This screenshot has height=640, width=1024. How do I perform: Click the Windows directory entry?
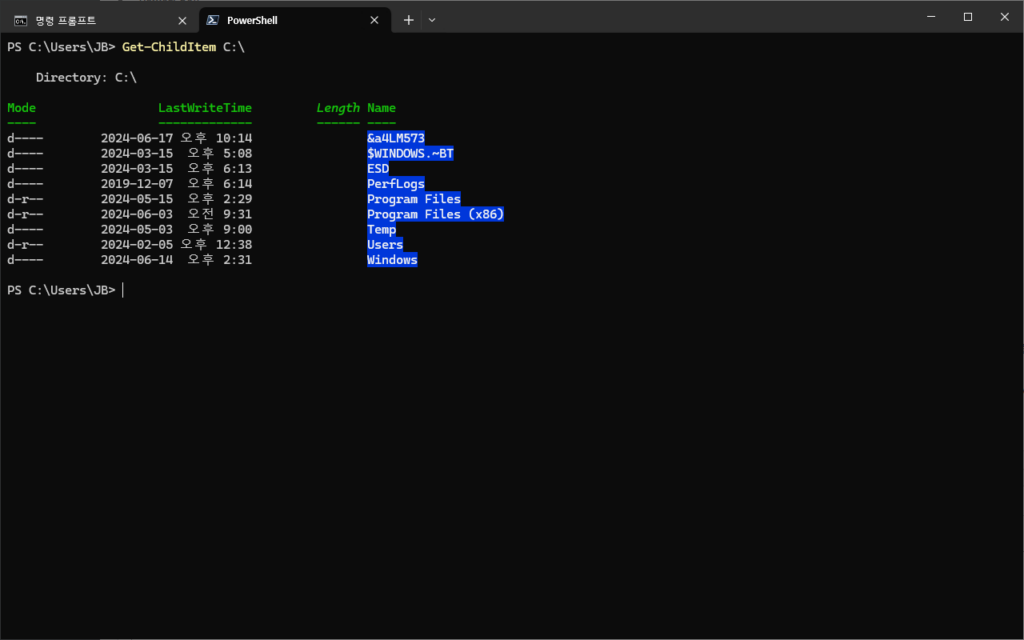click(392, 260)
